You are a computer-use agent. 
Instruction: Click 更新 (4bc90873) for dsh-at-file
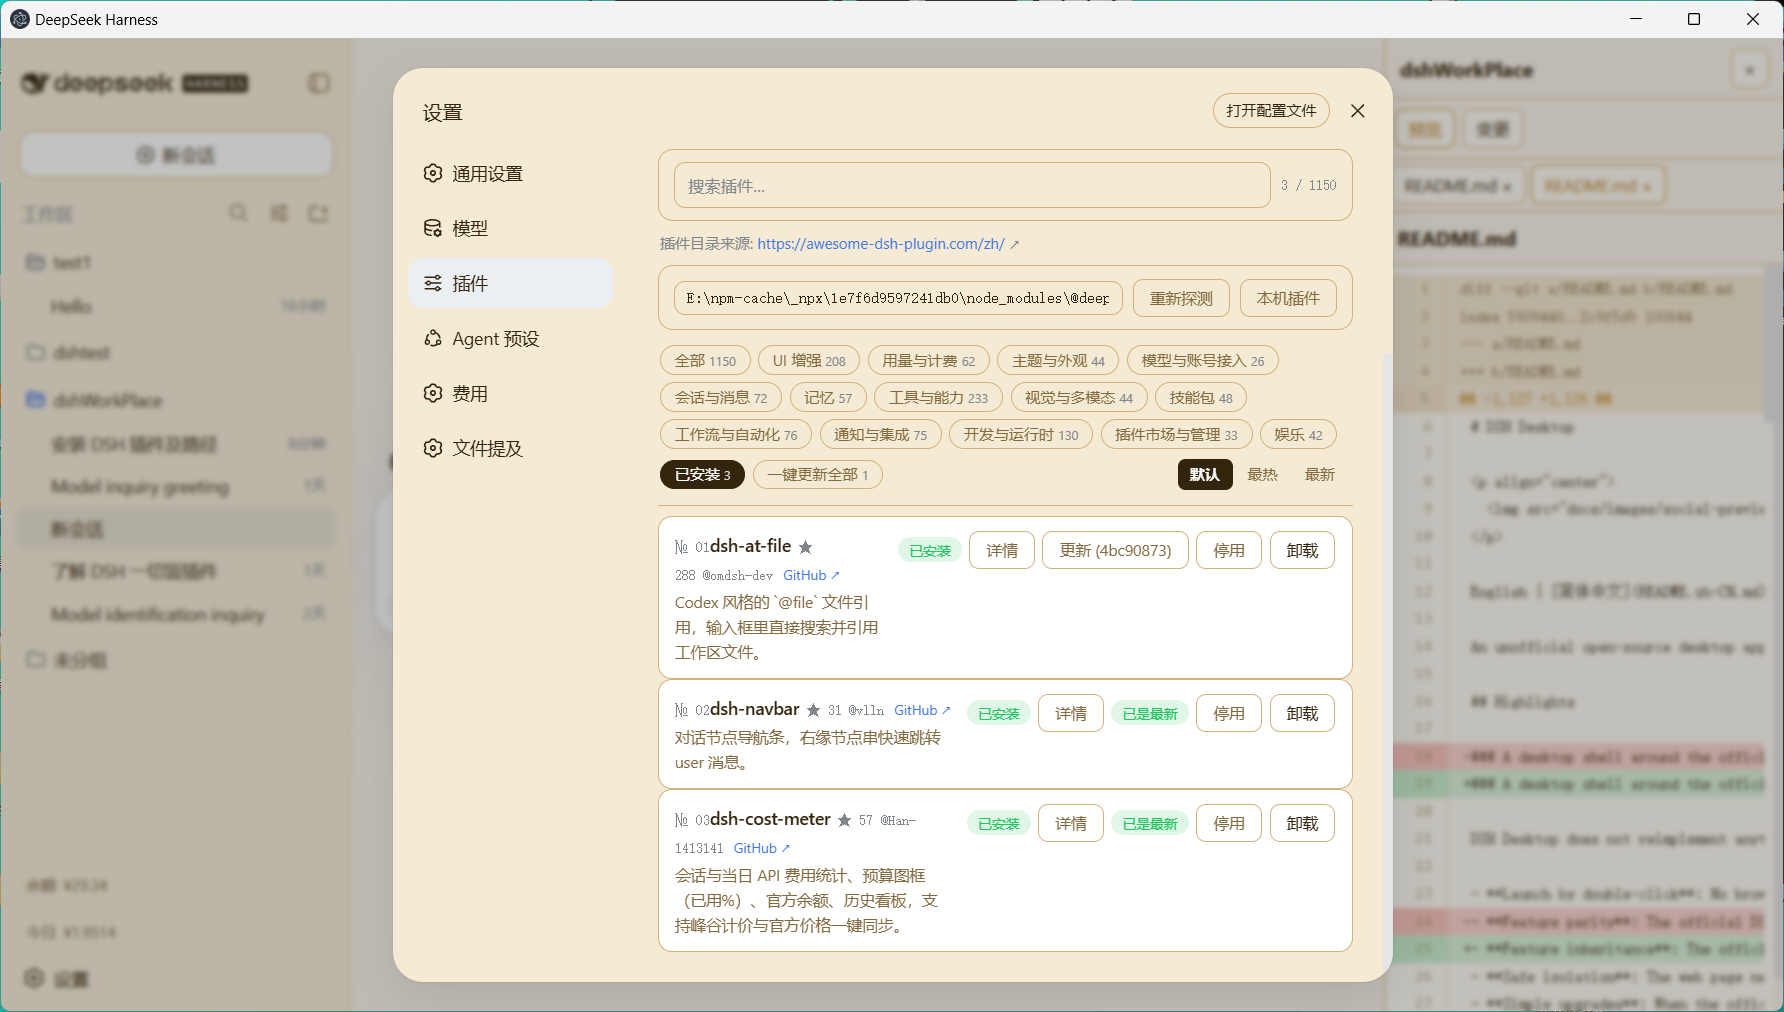(x=1115, y=551)
